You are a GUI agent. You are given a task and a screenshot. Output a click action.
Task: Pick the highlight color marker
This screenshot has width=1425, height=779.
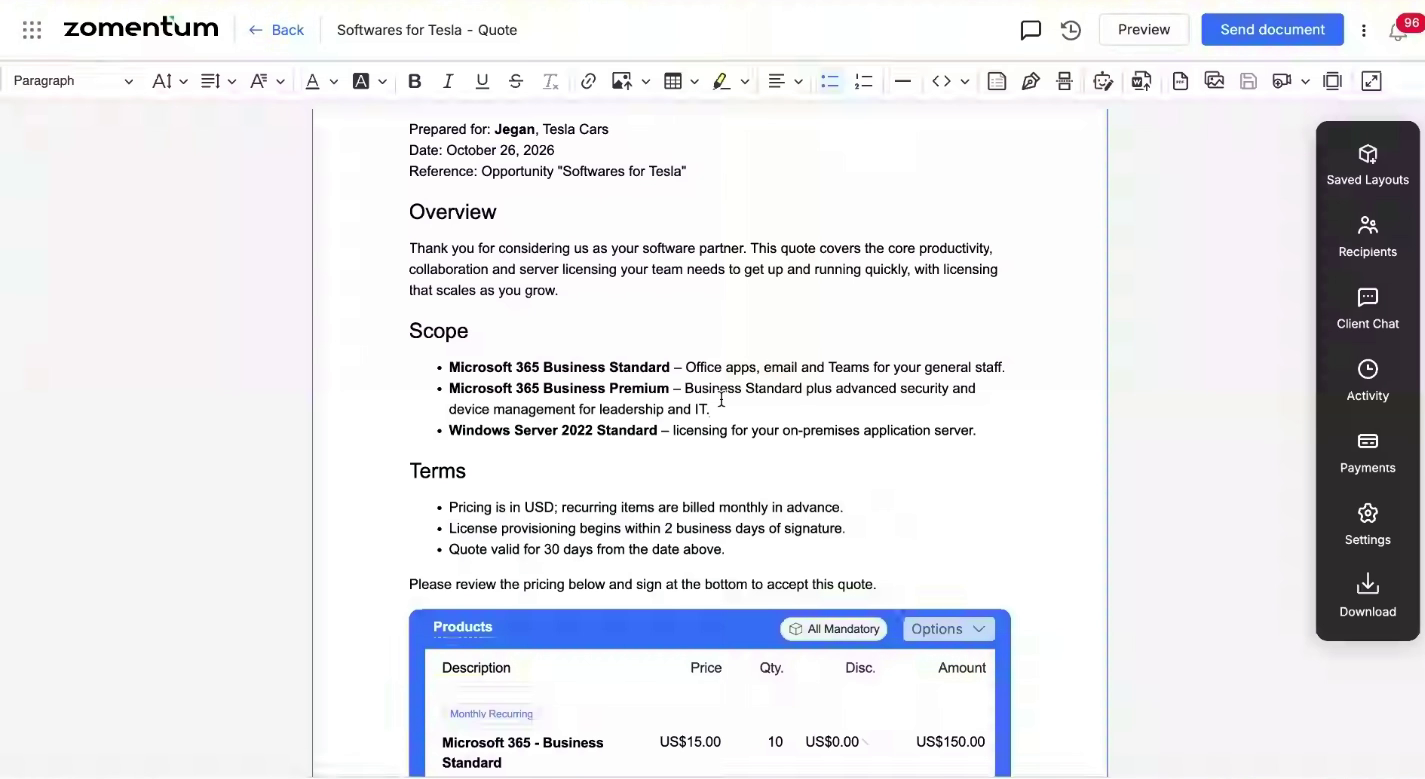[721, 81]
